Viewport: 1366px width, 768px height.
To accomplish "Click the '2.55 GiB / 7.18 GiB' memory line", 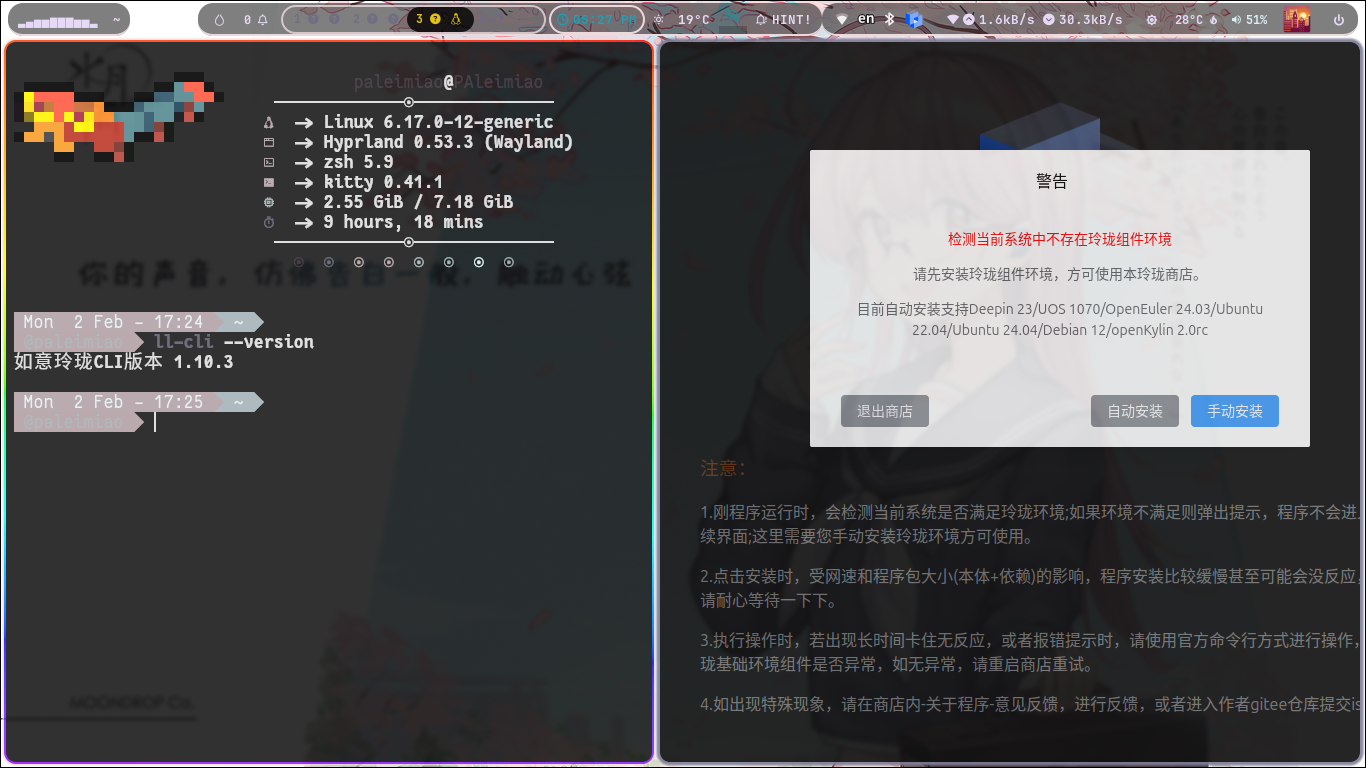I will [418, 202].
